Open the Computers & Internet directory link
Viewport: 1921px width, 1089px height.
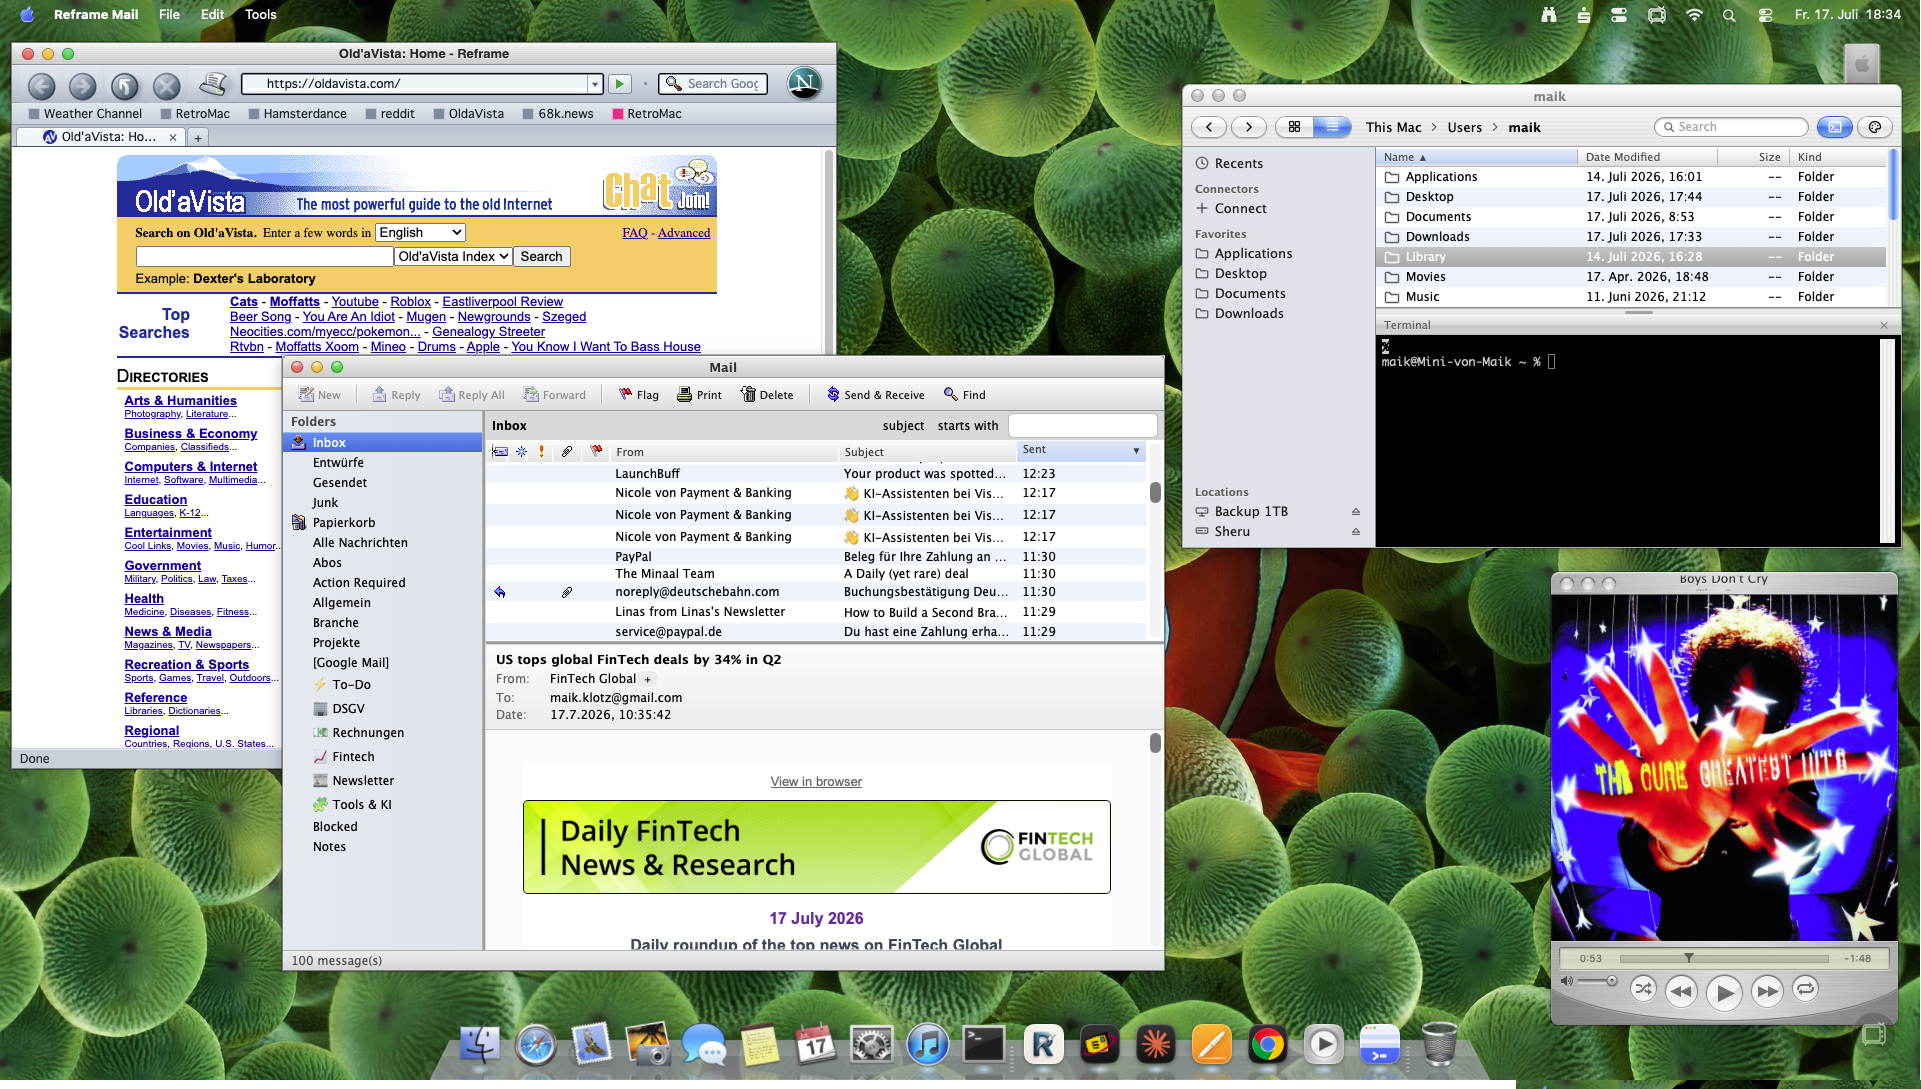tap(191, 466)
